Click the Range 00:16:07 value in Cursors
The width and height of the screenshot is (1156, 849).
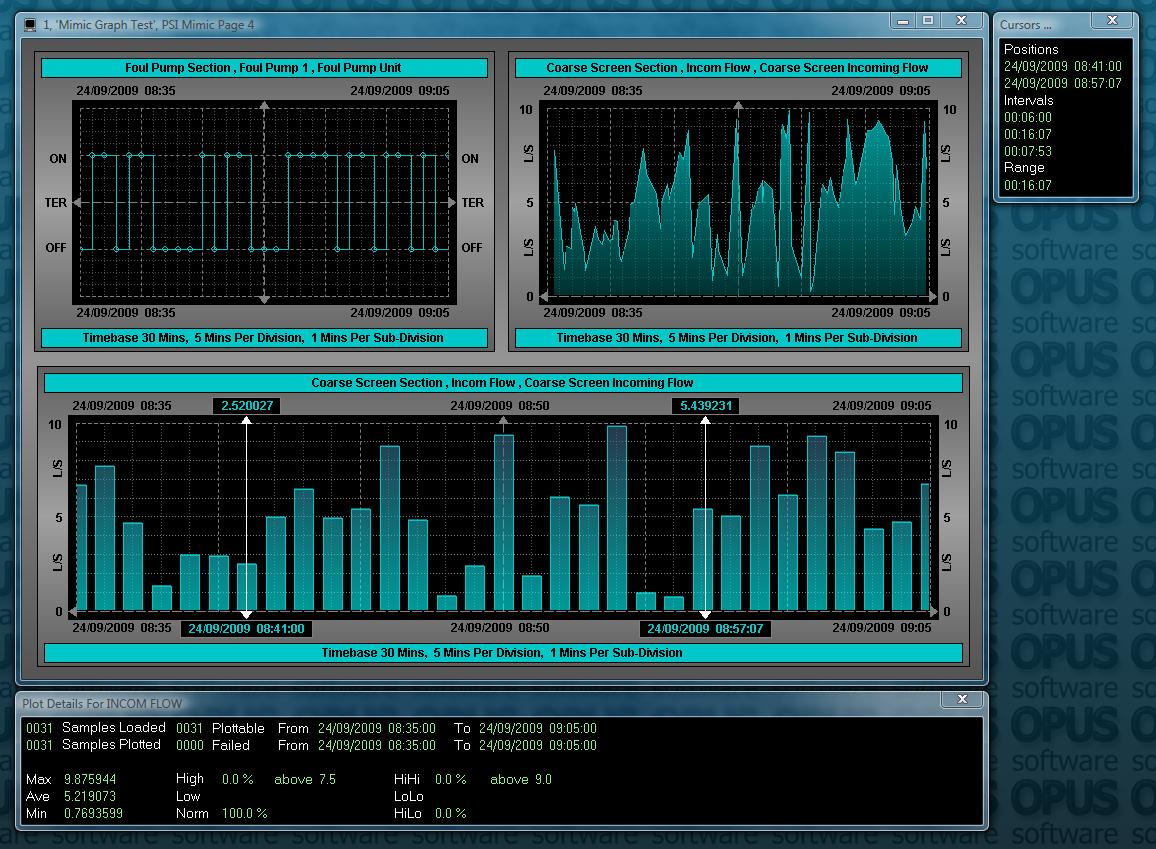pyautogui.click(x=1028, y=185)
